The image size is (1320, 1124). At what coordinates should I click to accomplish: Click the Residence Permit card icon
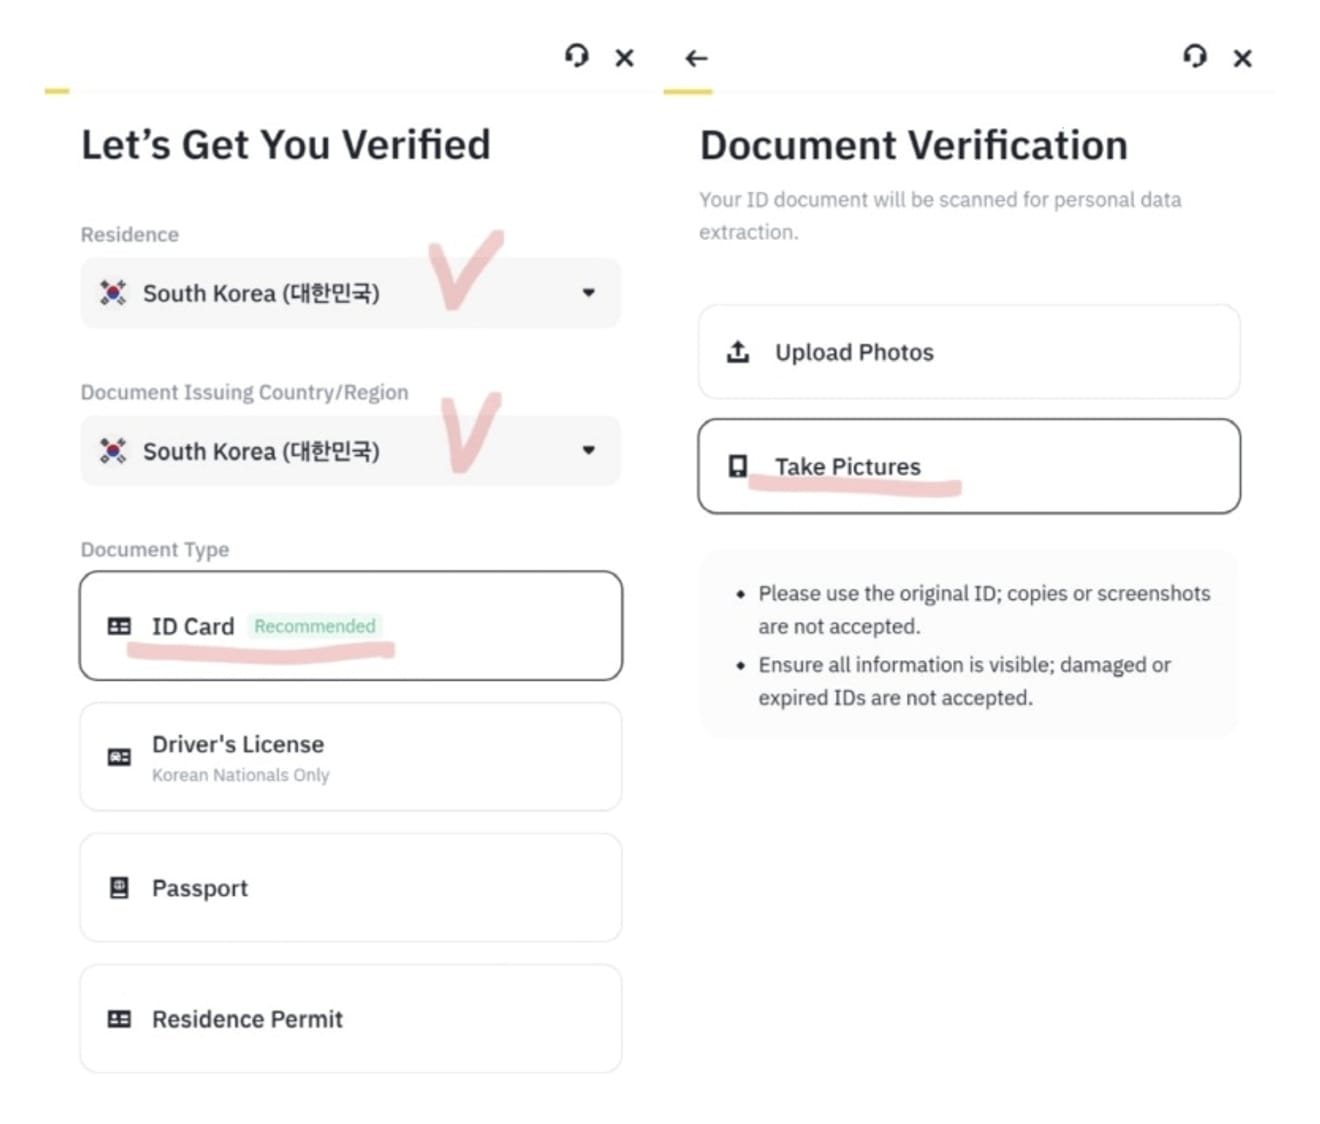point(119,1019)
